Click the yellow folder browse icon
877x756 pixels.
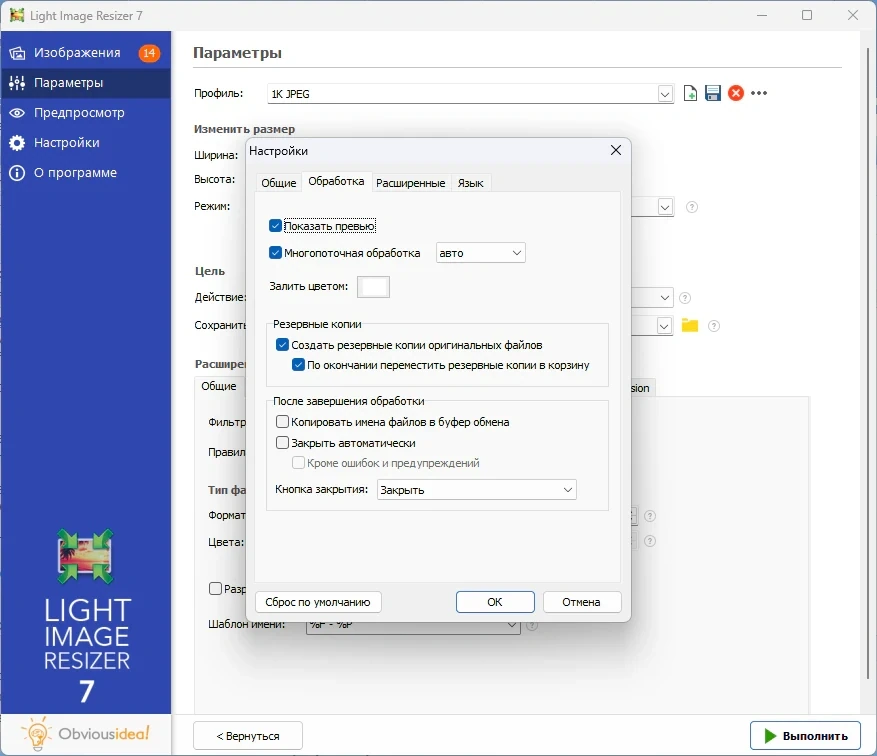pyautogui.click(x=690, y=325)
